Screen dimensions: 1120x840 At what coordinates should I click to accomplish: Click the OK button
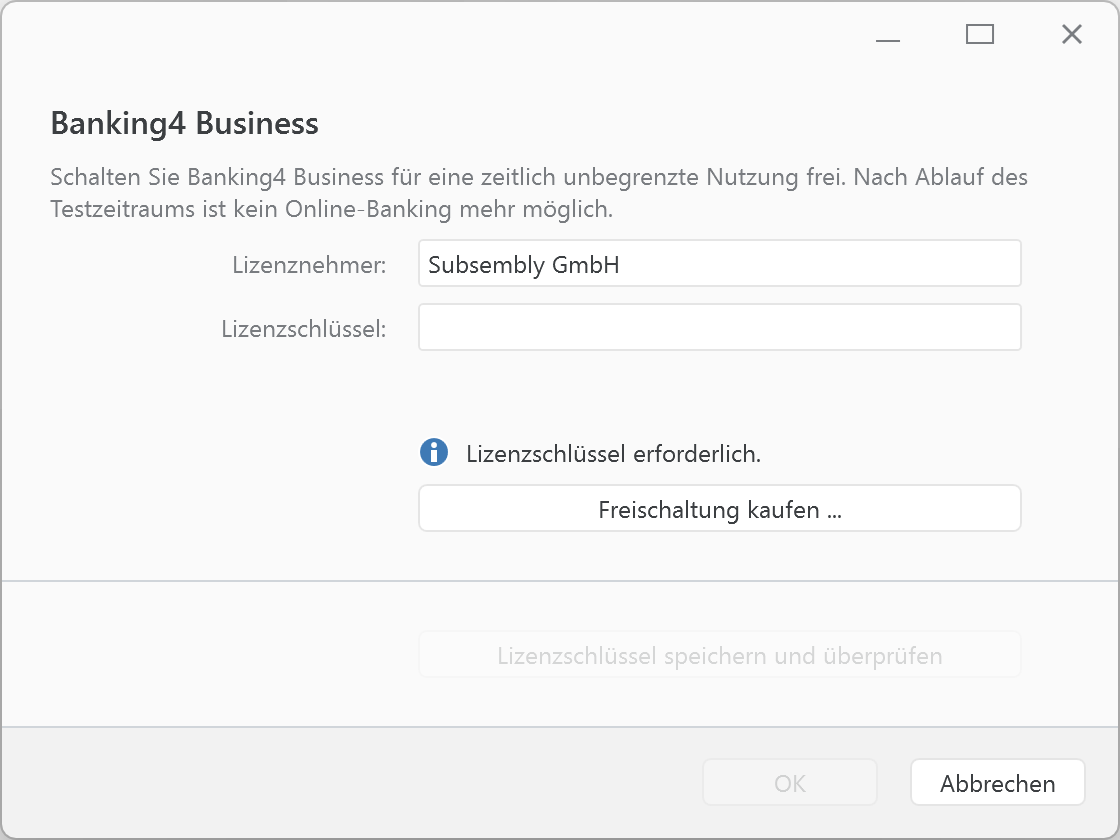click(790, 782)
